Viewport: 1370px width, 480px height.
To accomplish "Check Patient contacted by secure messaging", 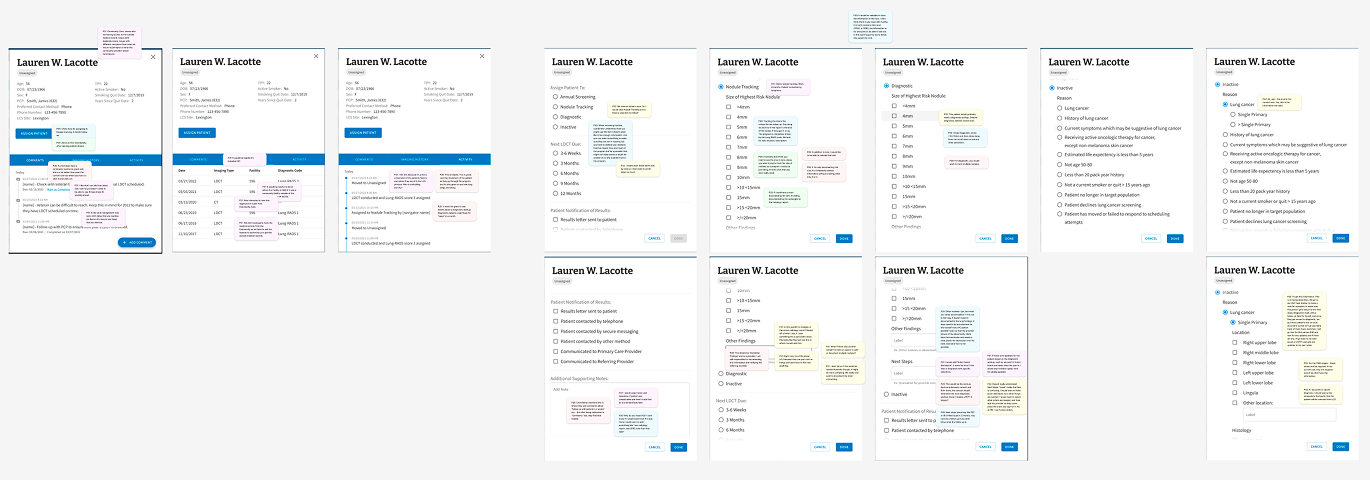I will coord(555,331).
